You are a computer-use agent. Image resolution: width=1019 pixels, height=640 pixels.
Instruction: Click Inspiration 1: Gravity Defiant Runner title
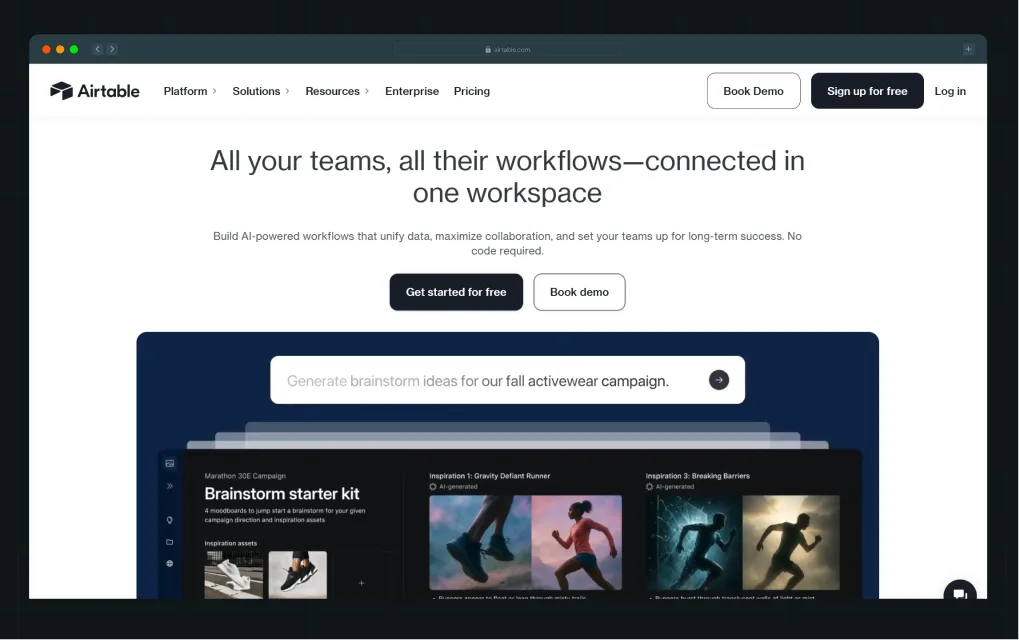[489, 476]
